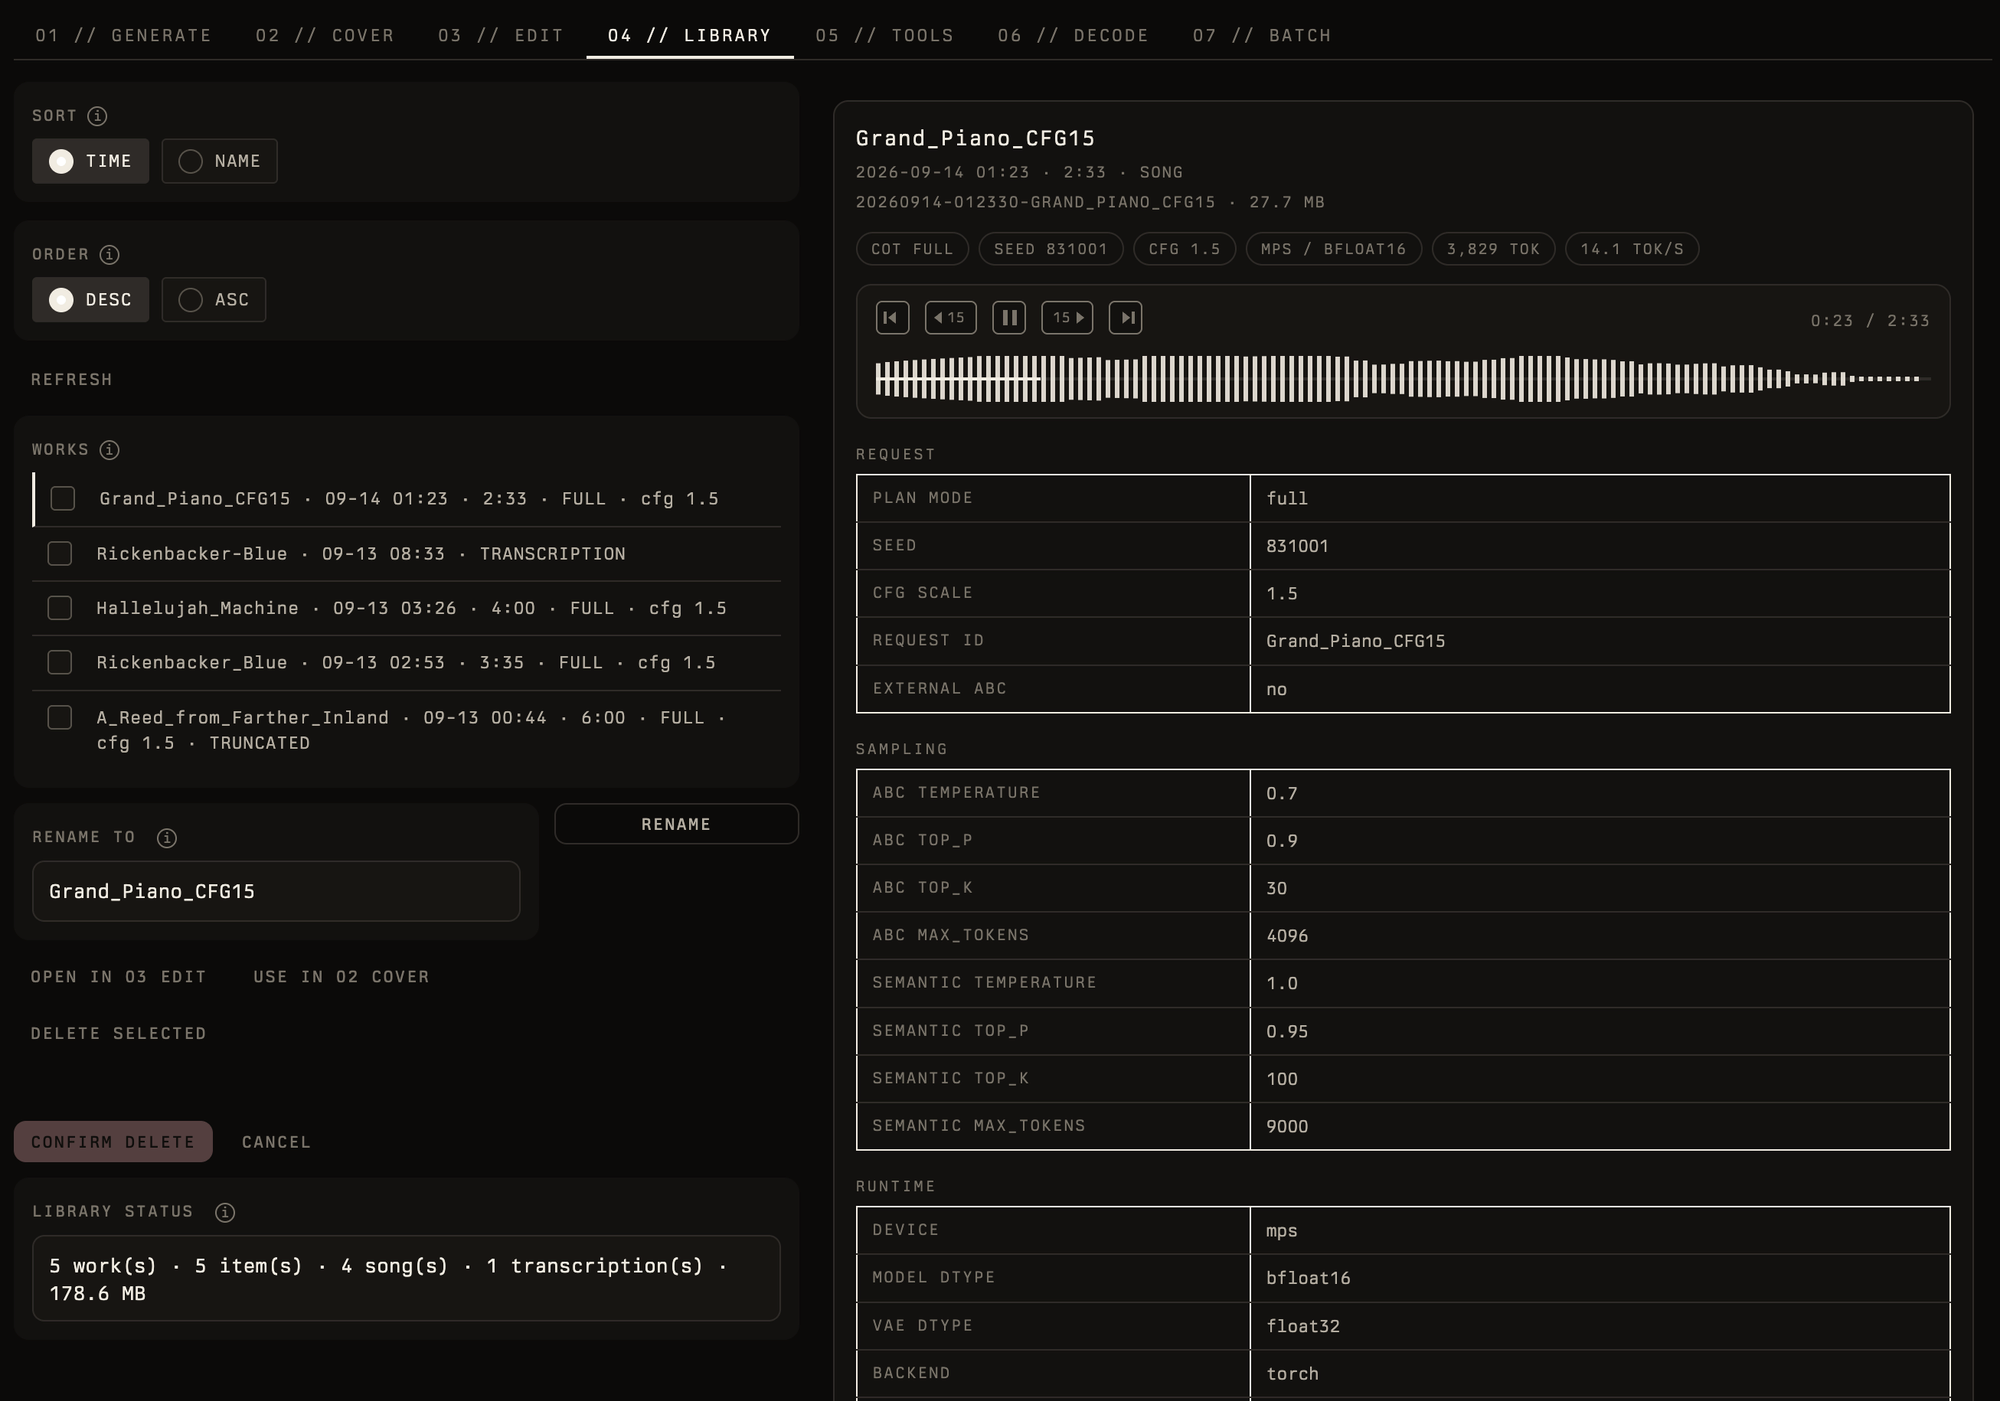
Task: Confirm deletion with CONFIRM DELETE
Action: click(x=113, y=1142)
